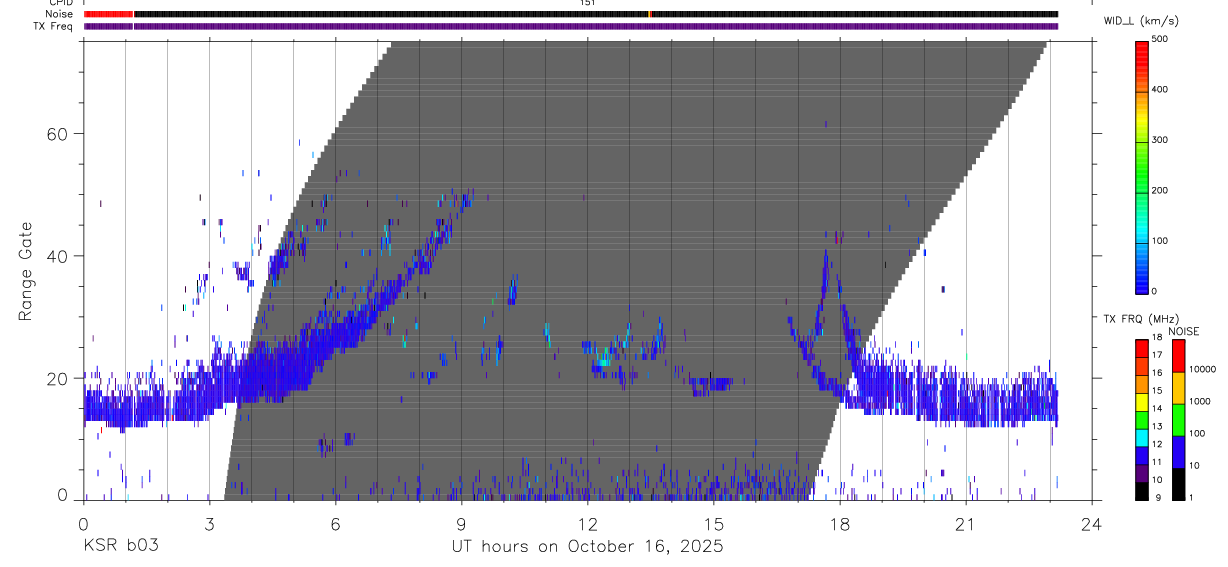This screenshot has height=567, width=1228.
Task: Click the '17' label on the TX FRQ legend
Action: 1157,355
